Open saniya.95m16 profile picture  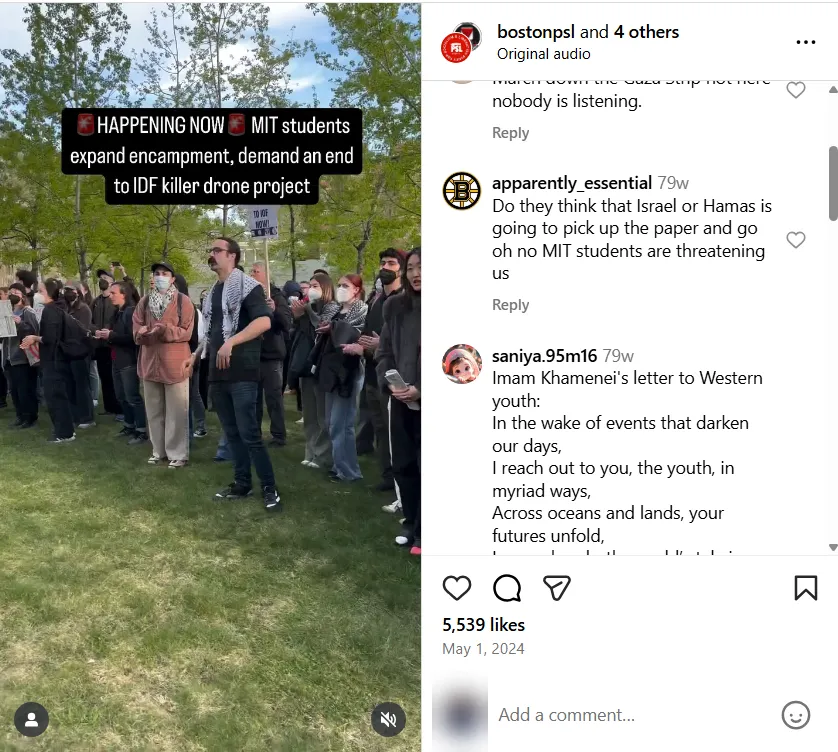point(462,363)
